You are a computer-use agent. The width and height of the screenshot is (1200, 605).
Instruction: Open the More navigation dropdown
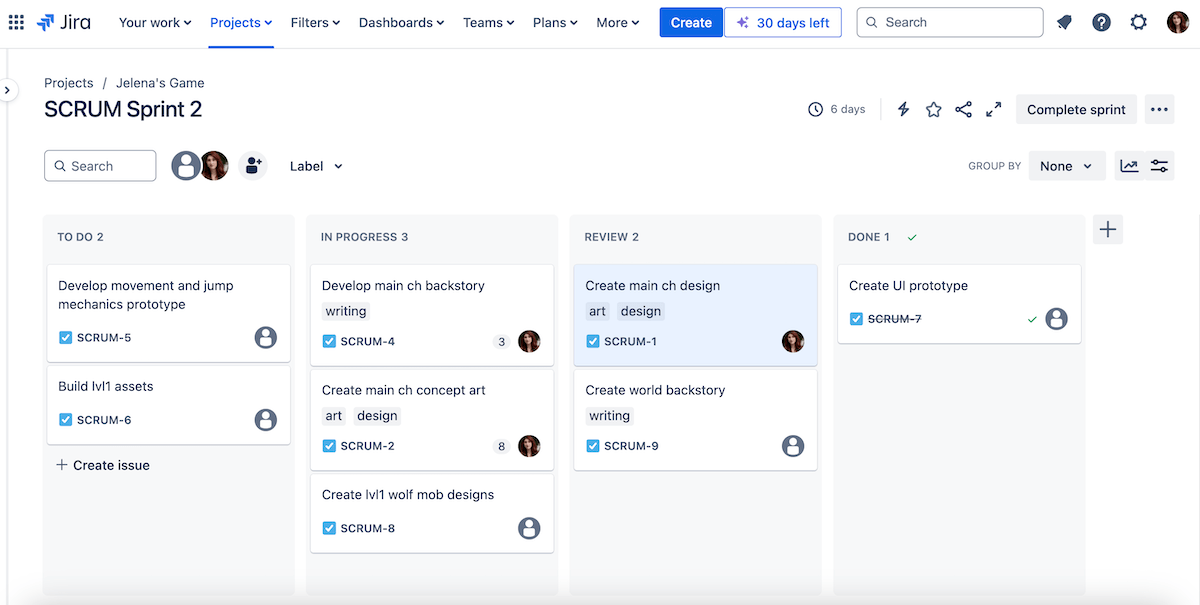pos(617,22)
